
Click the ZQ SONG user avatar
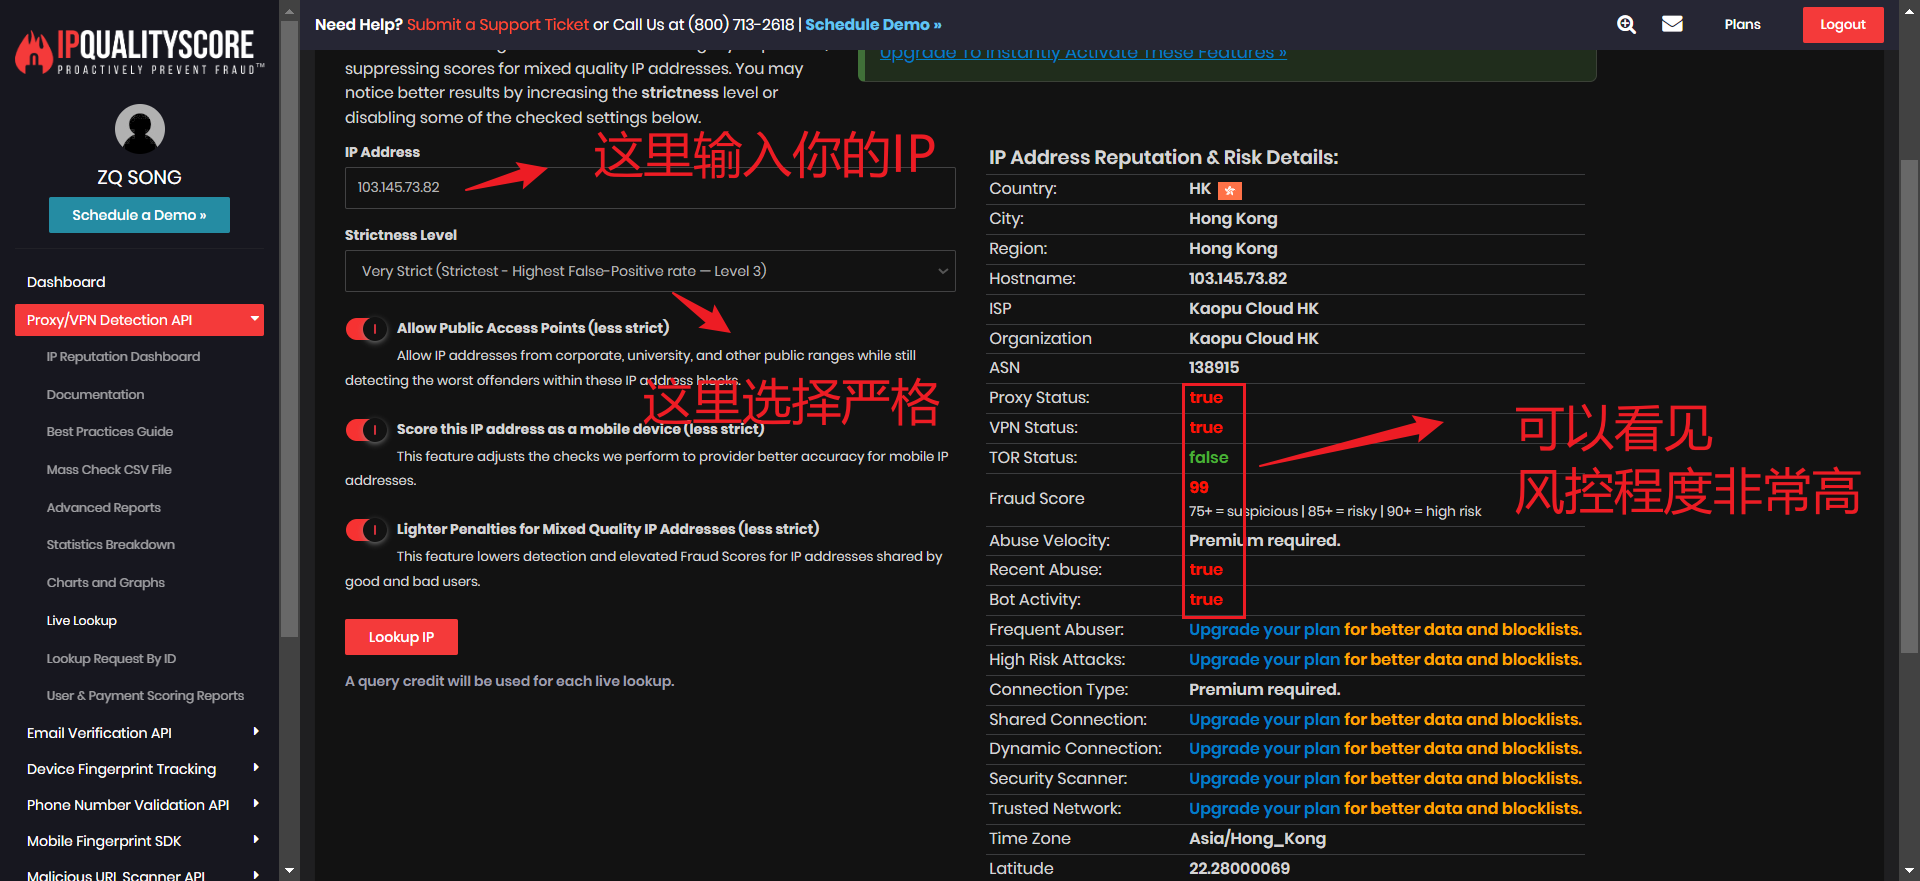[x=140, y=129]
